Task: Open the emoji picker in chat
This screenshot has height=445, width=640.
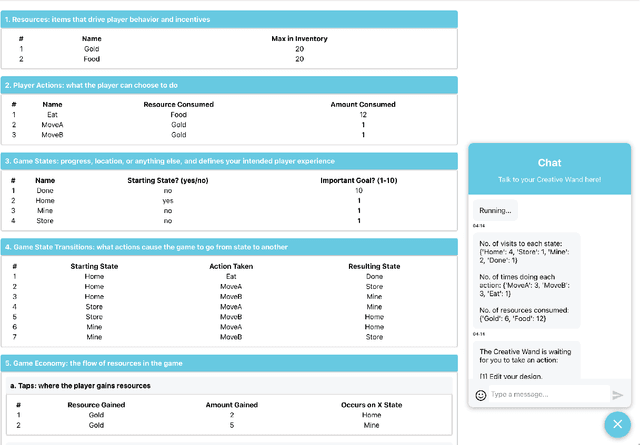Action: pyautogui.click(x=481, y=395)
